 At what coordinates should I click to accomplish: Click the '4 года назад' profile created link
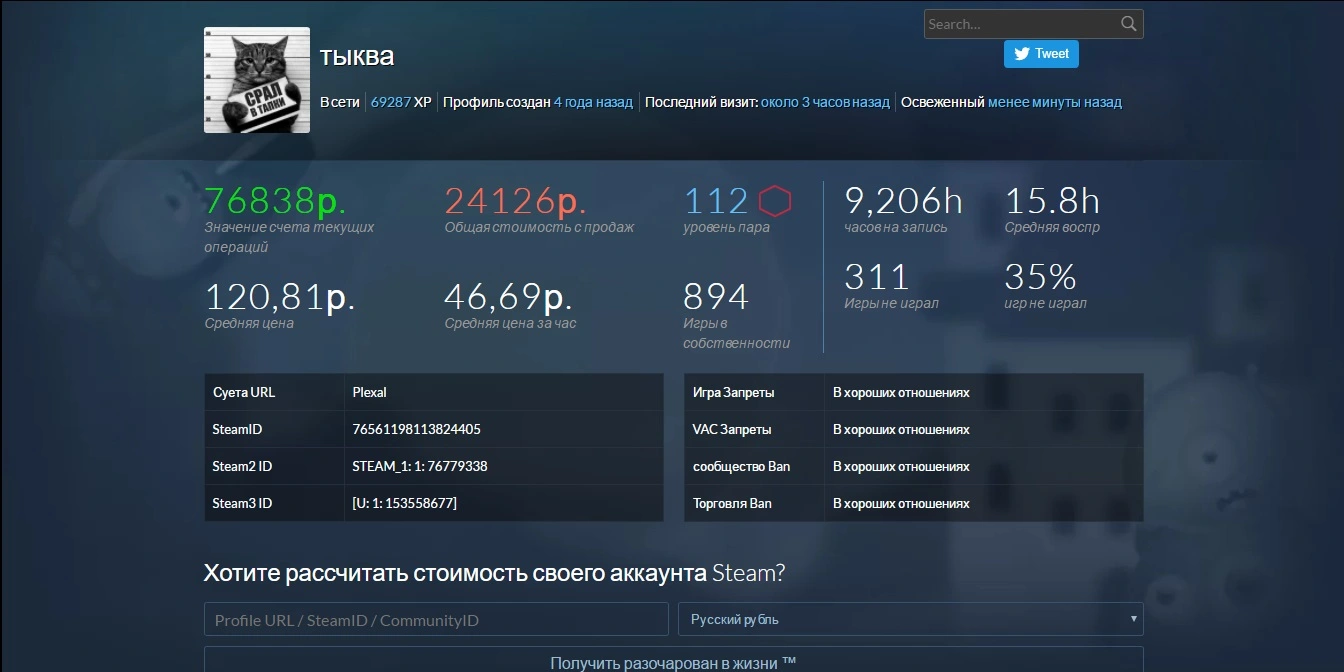pyautogui.click(x=593, y=102)
